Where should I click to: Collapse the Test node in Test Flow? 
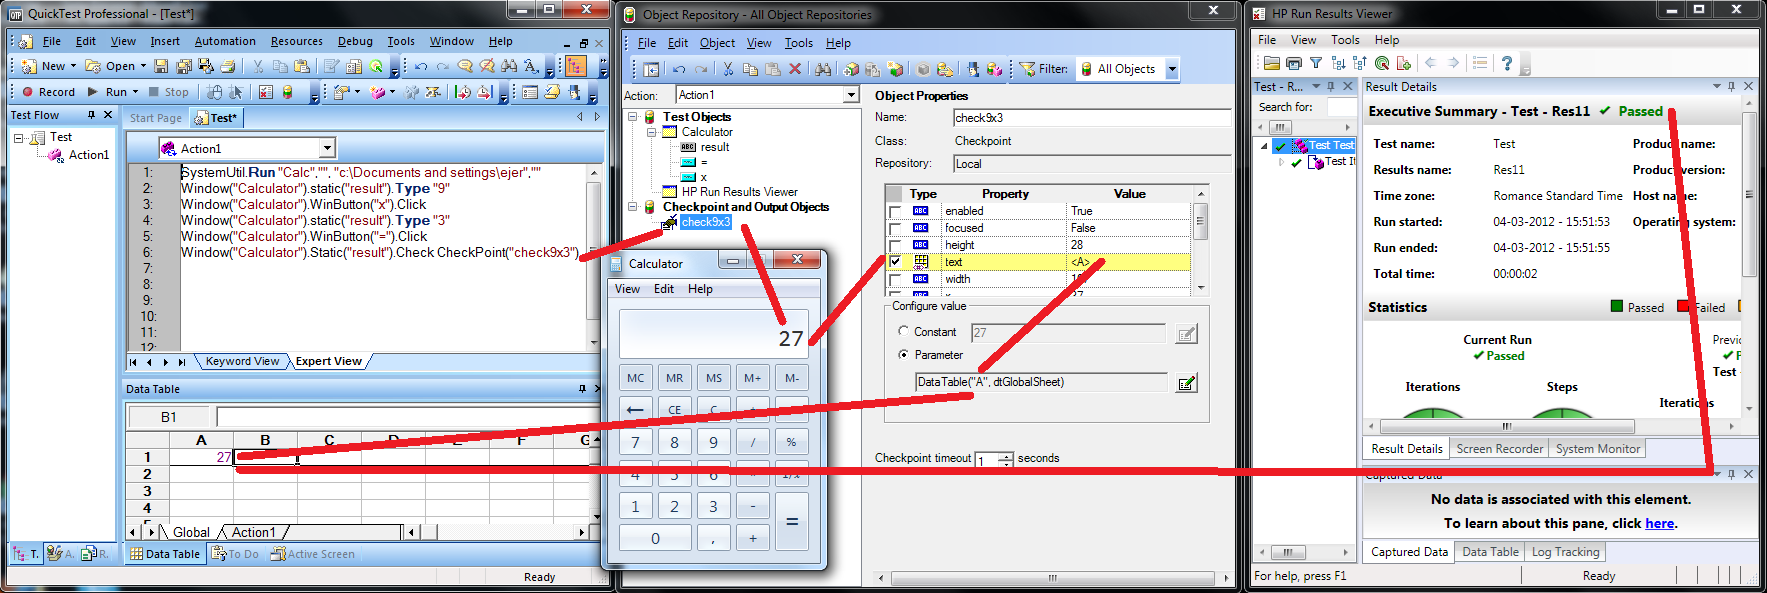18,138
